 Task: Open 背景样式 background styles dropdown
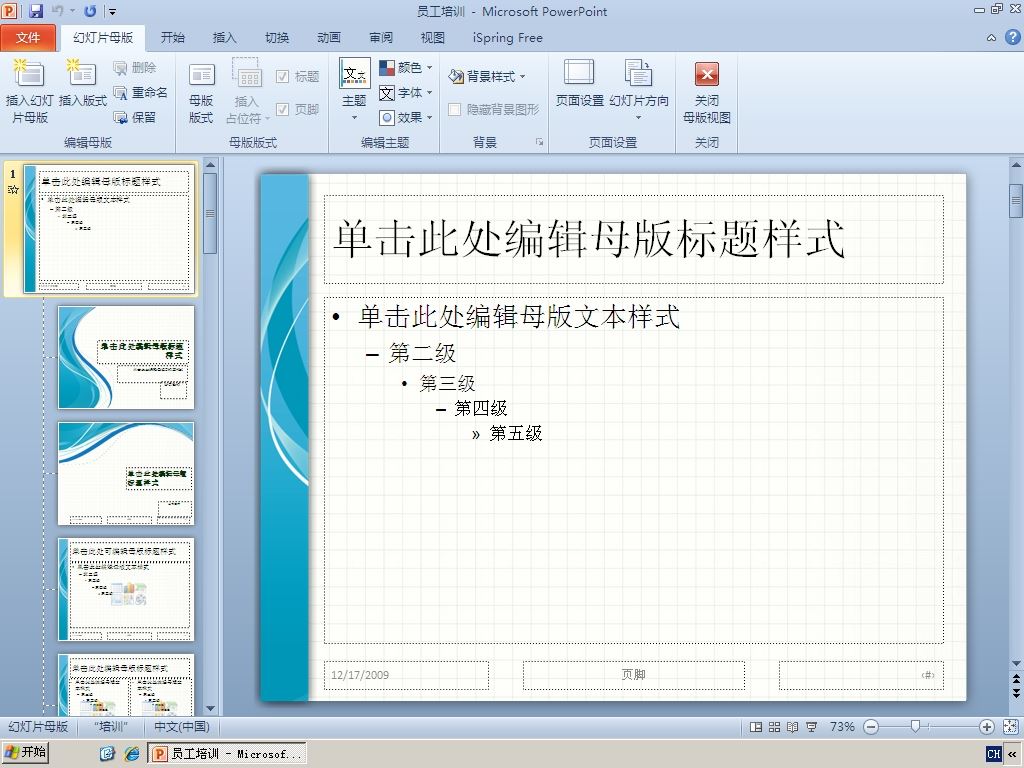tap(487, 76)
